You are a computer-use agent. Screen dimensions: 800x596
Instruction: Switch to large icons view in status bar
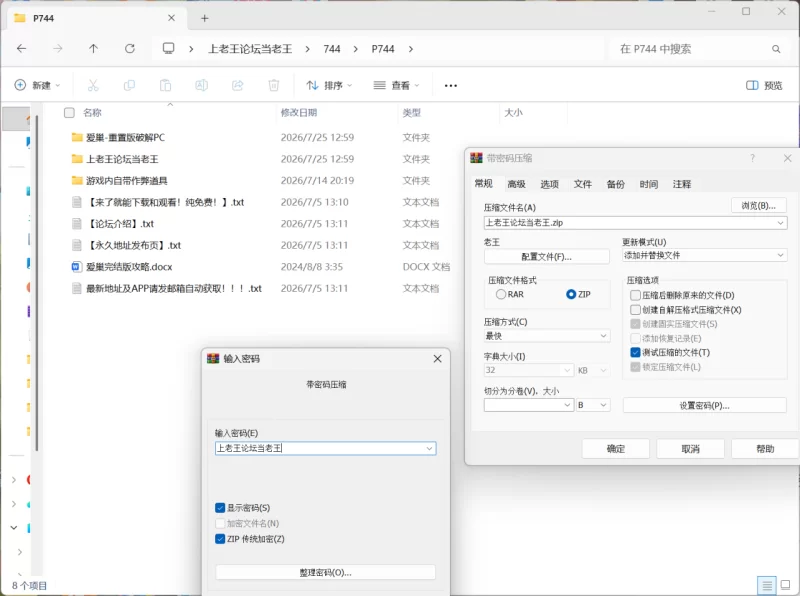786,585
